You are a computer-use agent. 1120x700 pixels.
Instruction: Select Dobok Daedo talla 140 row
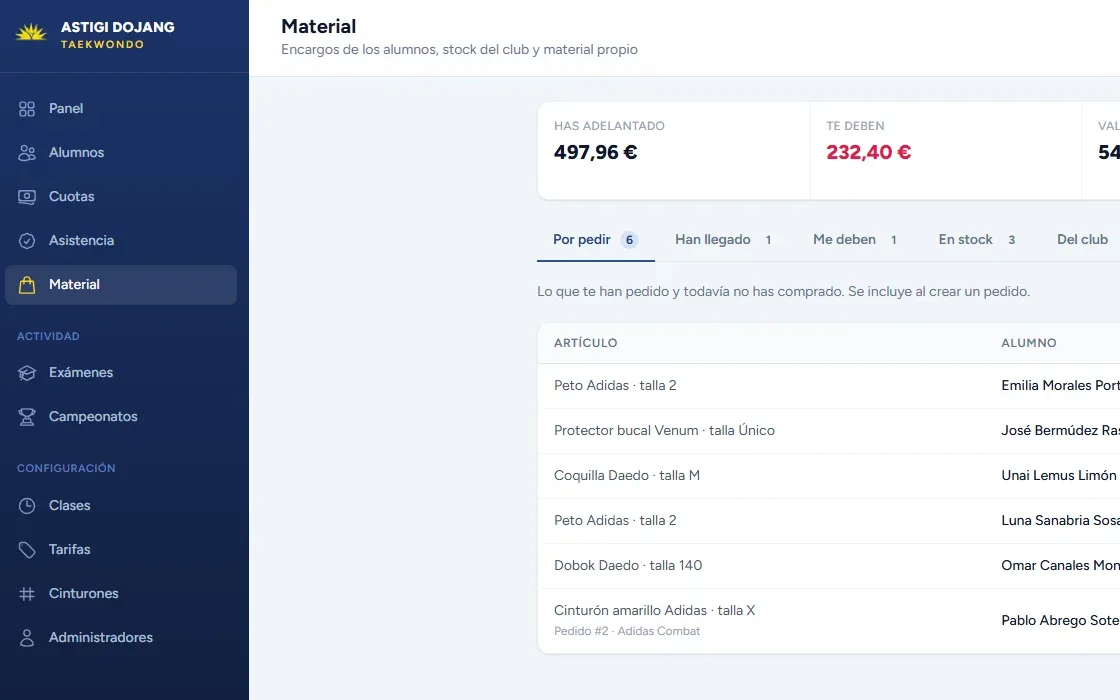pos(829,566)
